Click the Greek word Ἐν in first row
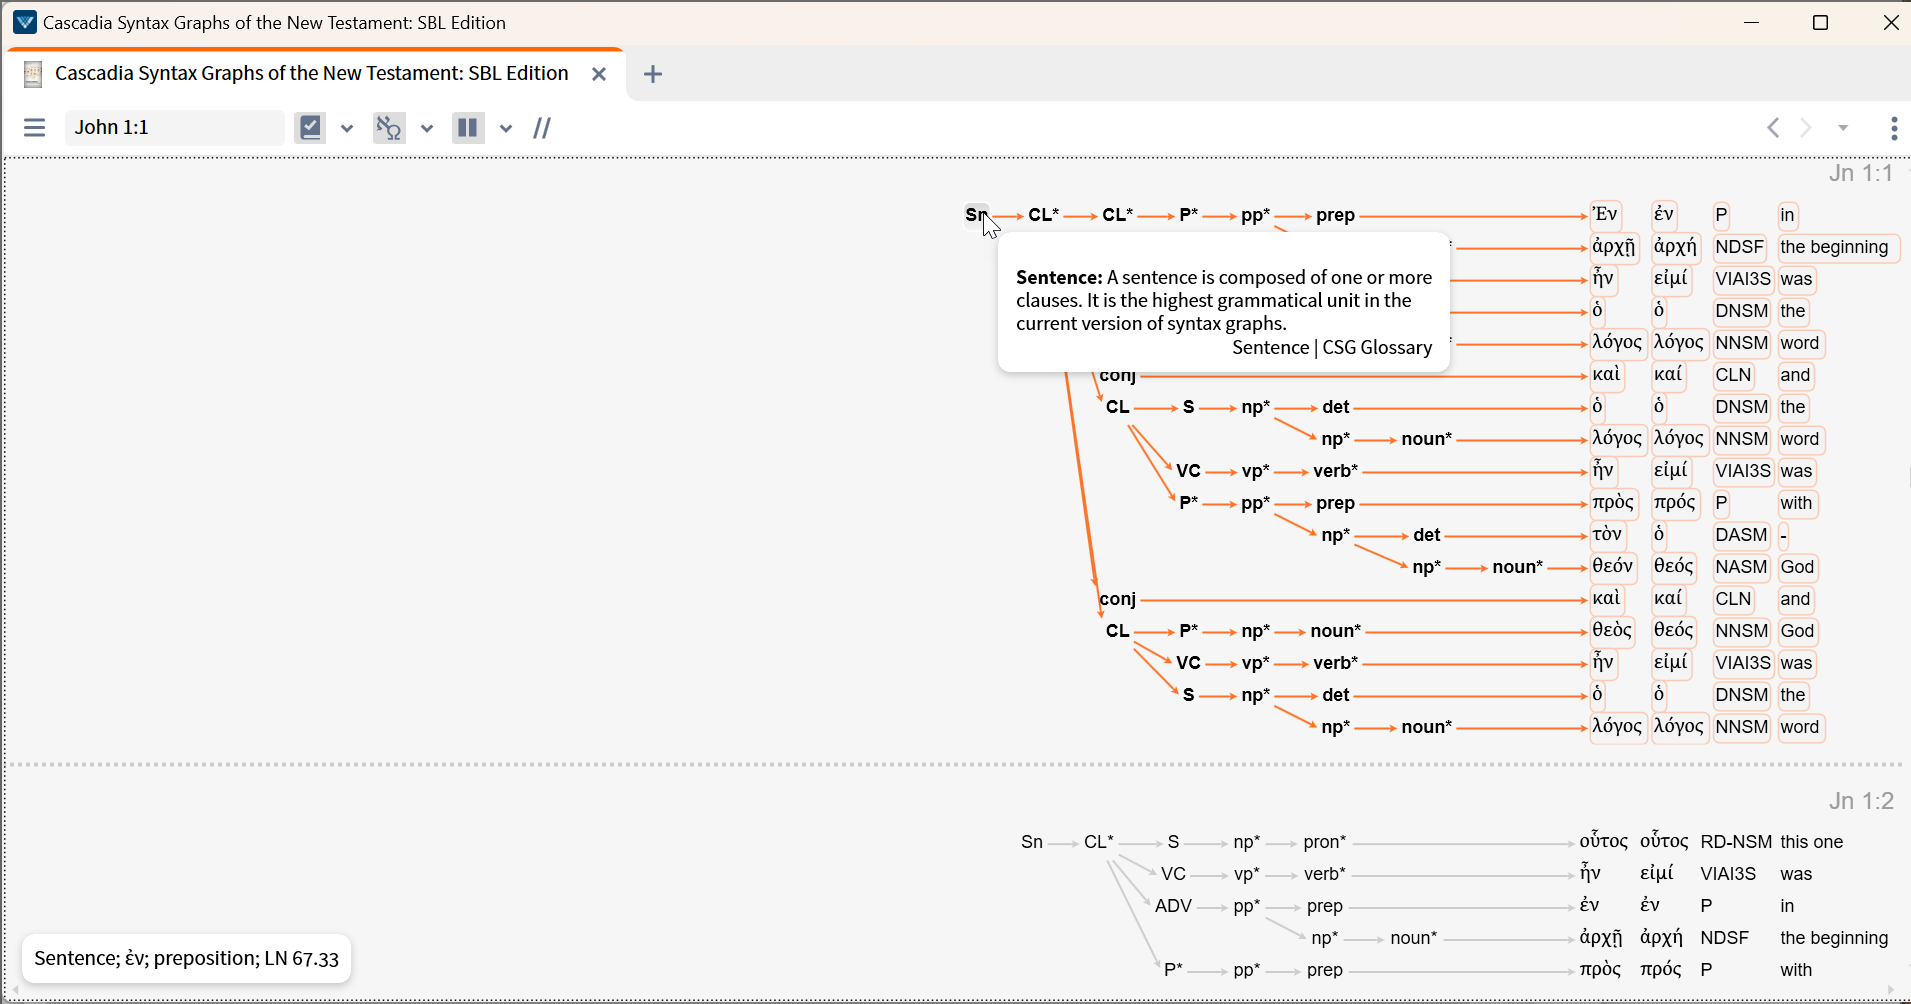This screenshot has height=1004, width=1911. (x=1605, y=215)
